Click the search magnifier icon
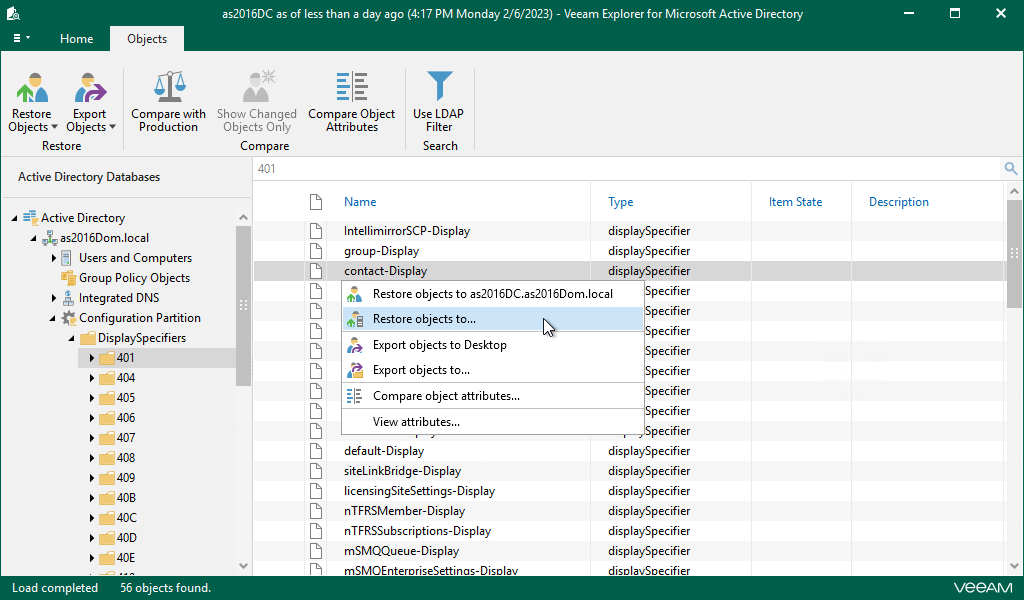The width and height of the screenshot is (1024, 600). coord(1010,168)
